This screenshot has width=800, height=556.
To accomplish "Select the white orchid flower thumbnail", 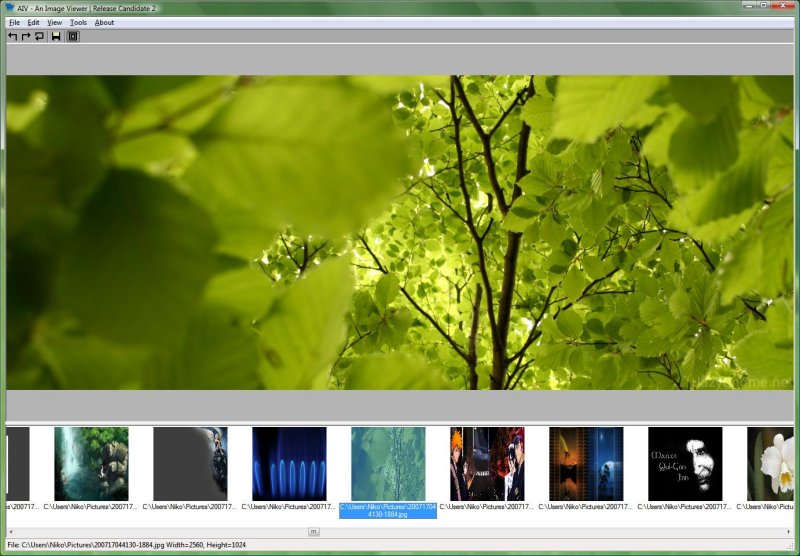I will tap(771, 464).
